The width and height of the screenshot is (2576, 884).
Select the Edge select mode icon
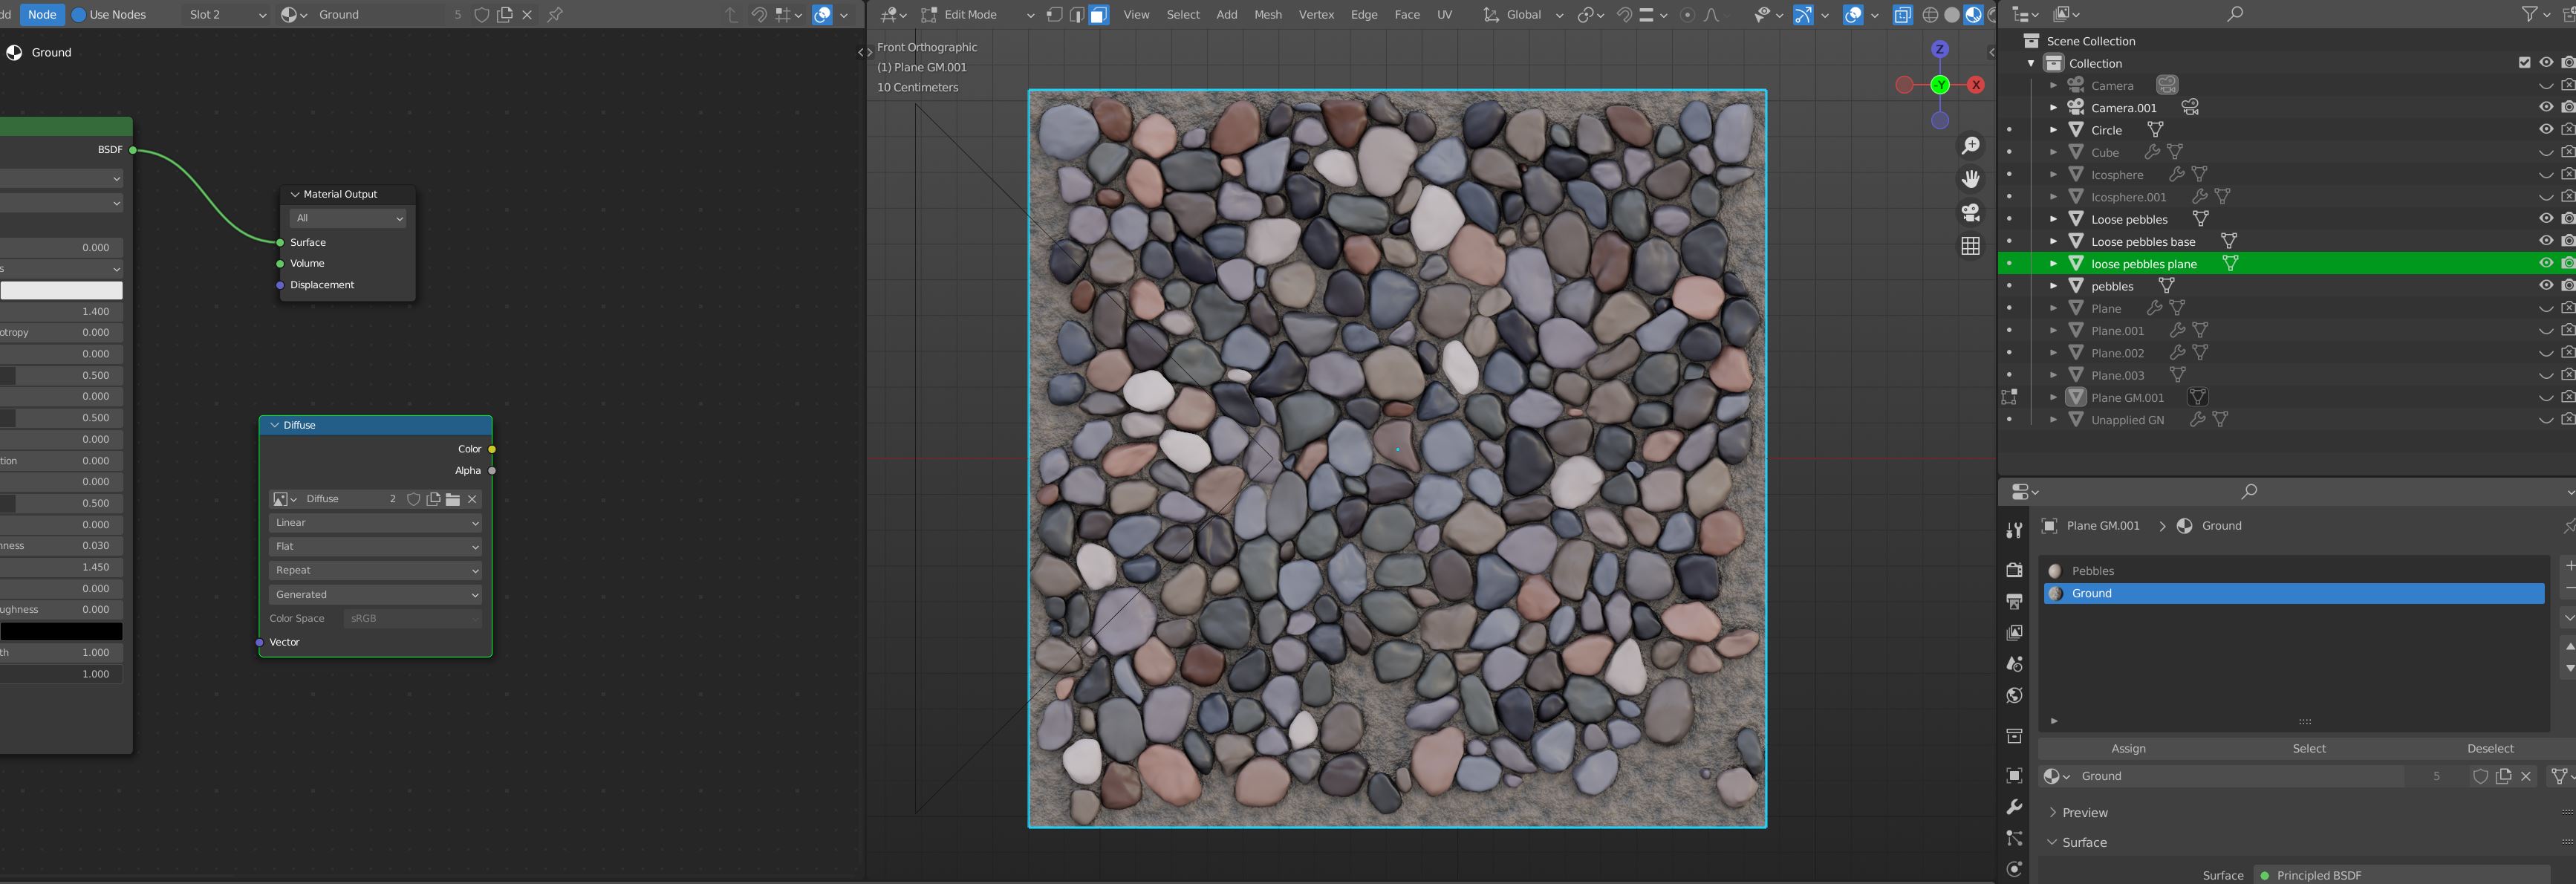click(1070, 13)
